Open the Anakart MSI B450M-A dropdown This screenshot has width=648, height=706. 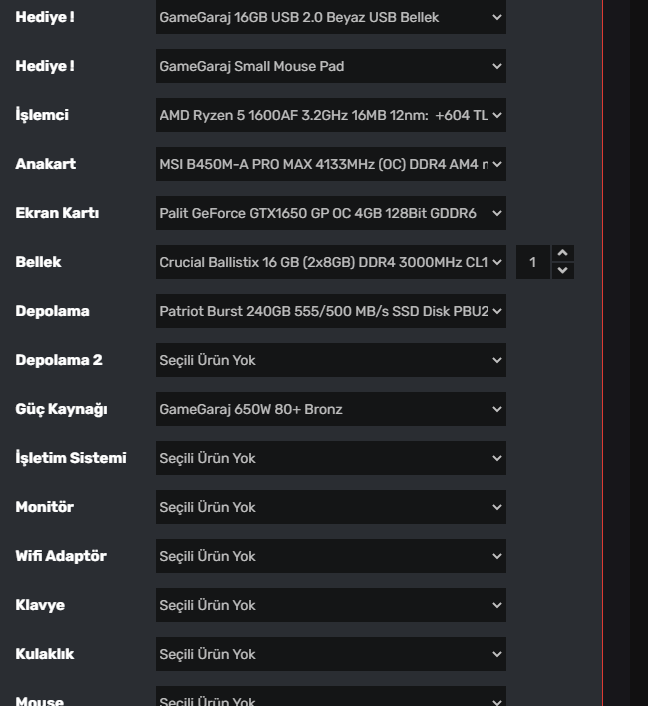click(330, 164)
